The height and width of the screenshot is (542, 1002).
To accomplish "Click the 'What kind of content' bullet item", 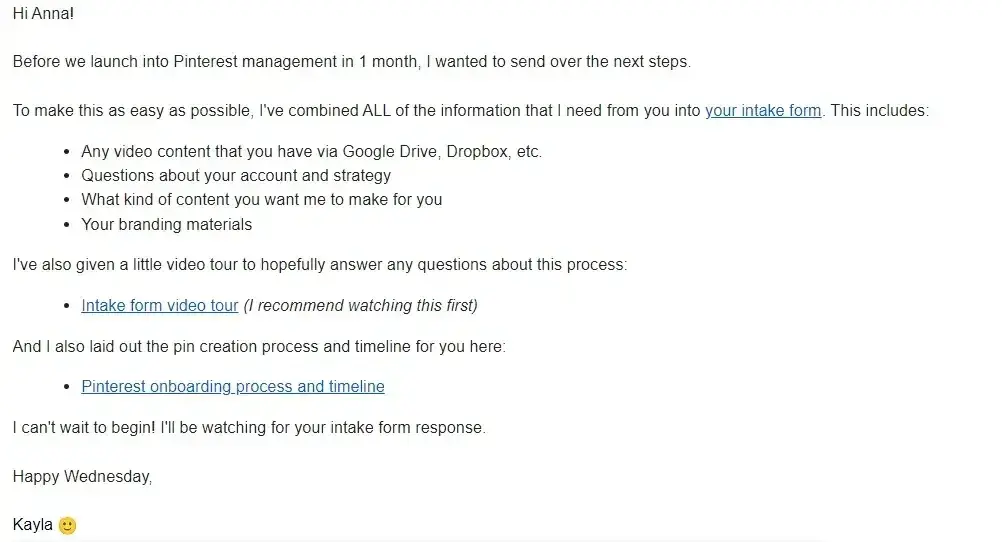I will pyautogui.click(x=261, y=200).
